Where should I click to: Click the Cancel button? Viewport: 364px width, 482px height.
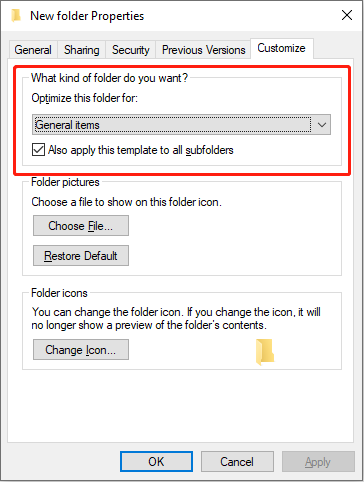pos(237,462)
